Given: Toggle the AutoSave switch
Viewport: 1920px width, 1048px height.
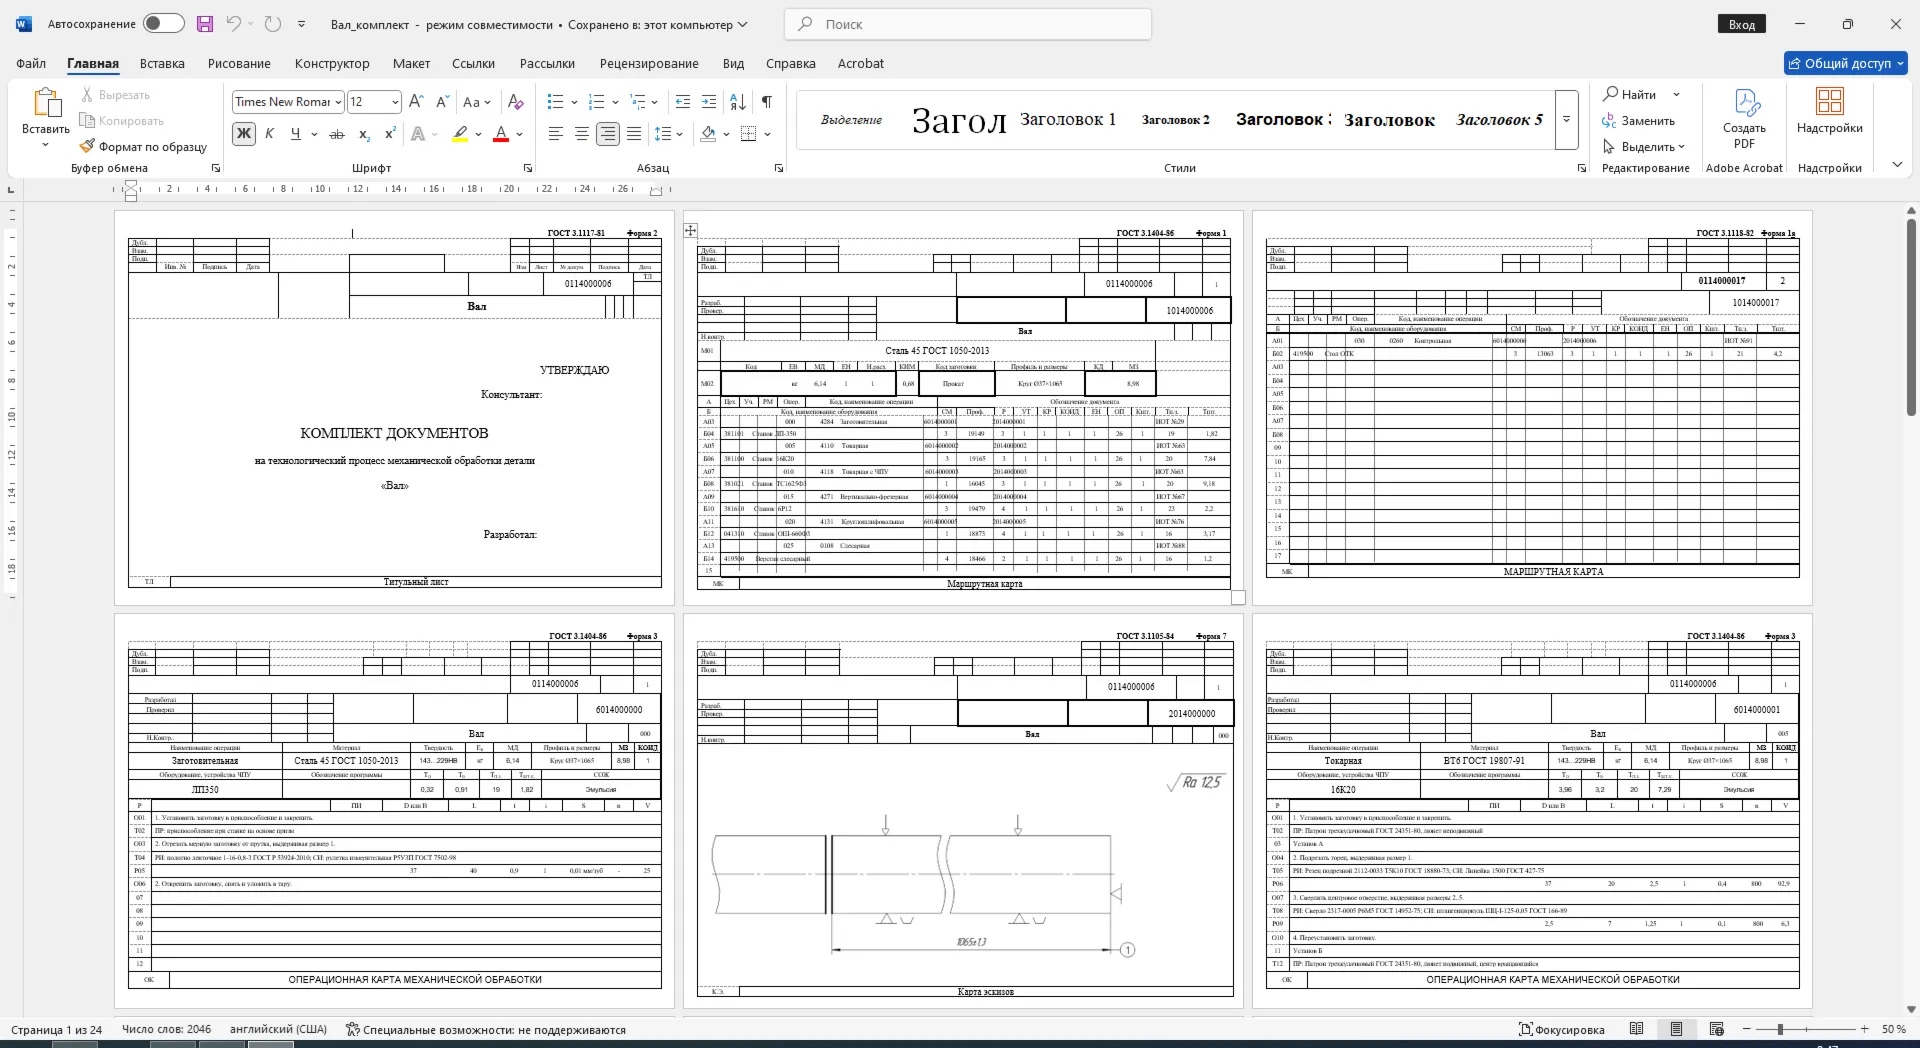Looking at the screenshot, I should pos(164,24).
